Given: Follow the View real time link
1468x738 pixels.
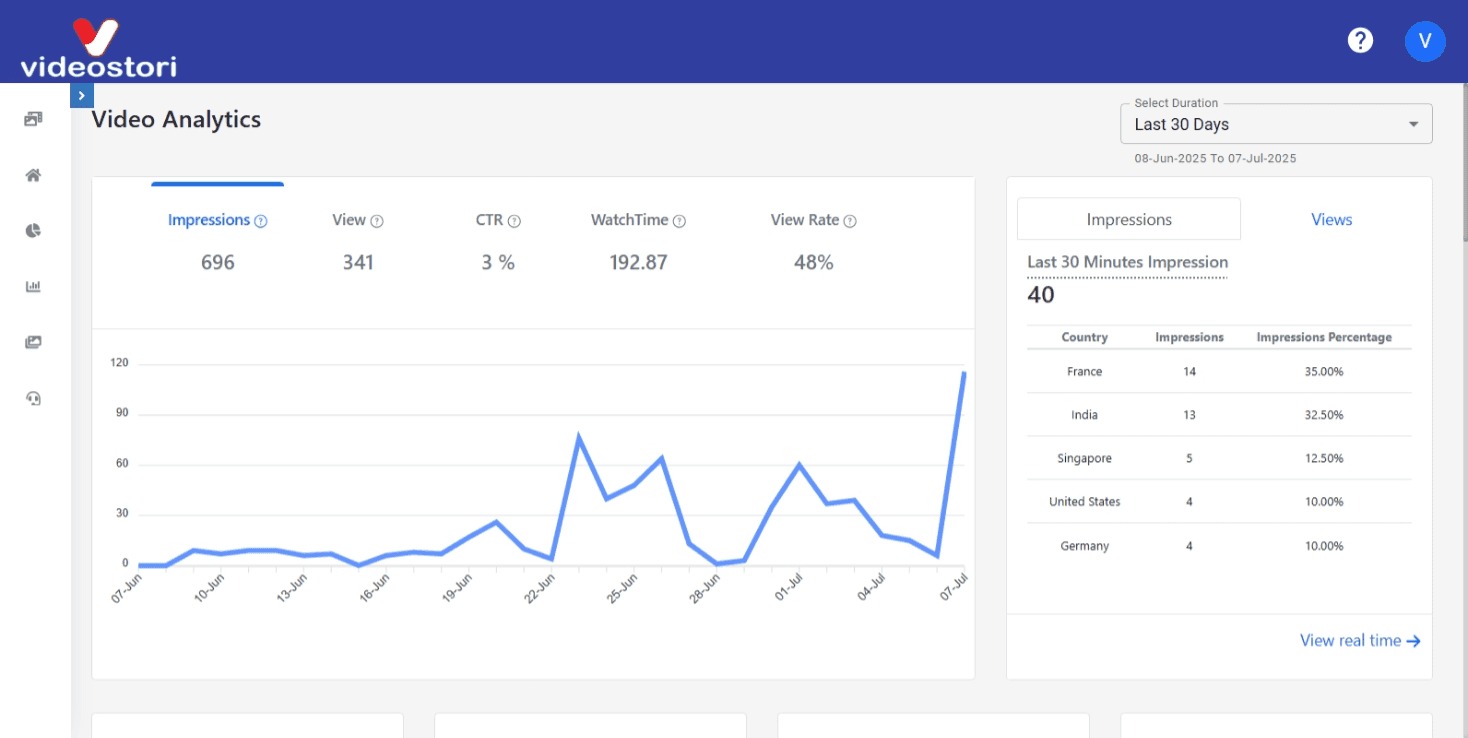Looking at the screenshot, I should [1359, 640].
